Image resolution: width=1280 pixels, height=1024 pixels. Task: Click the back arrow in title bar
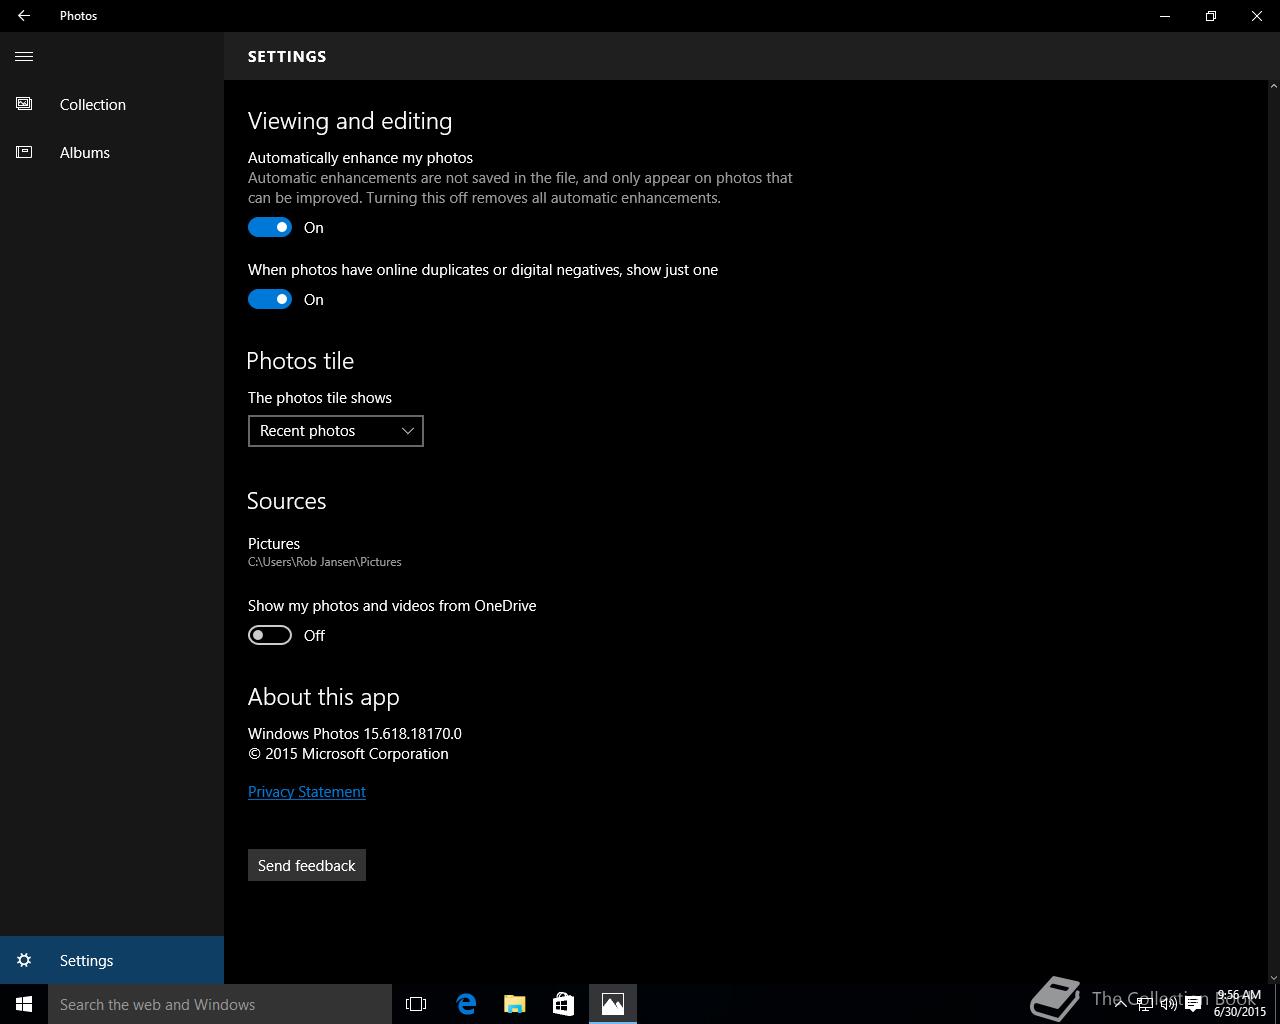click(24, 16)
